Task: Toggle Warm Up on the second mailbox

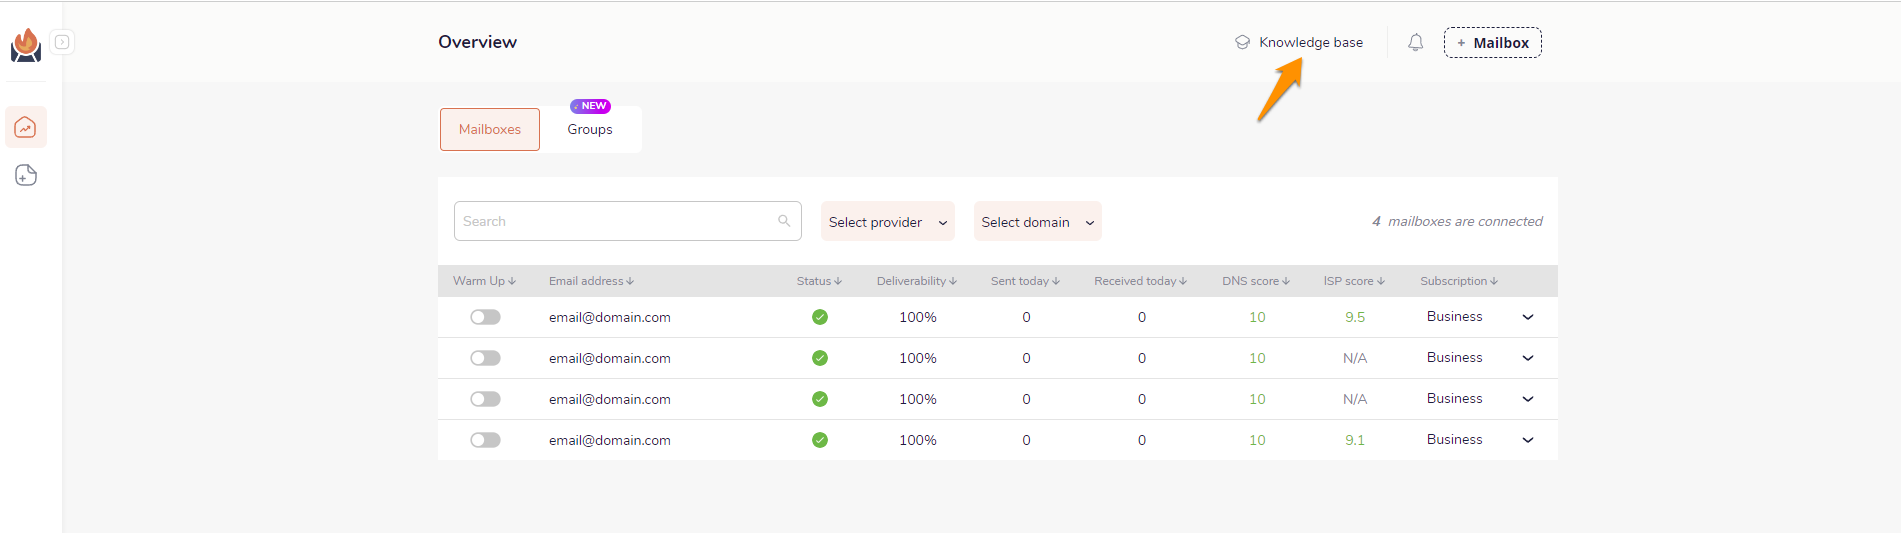Action: (x=485, y=358)
